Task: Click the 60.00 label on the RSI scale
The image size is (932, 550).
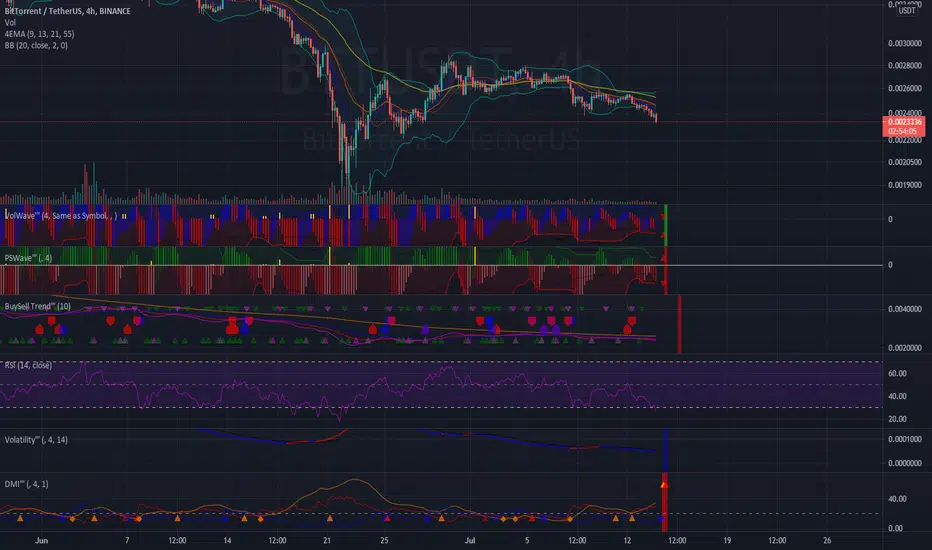Action: (897, 373)
